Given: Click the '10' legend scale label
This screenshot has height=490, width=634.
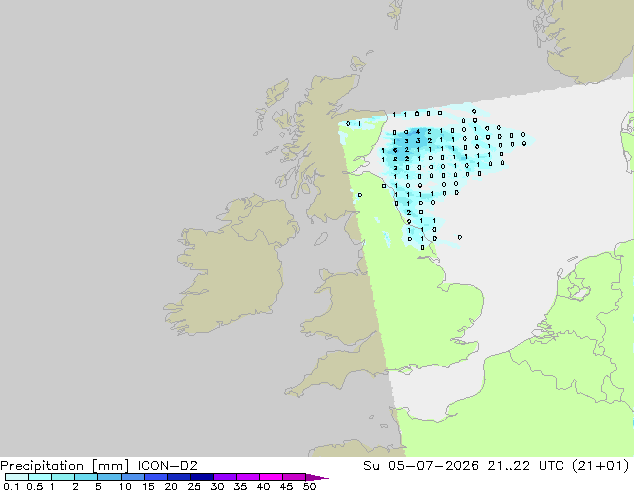Looking at the screenshot, I should (125, 486).
